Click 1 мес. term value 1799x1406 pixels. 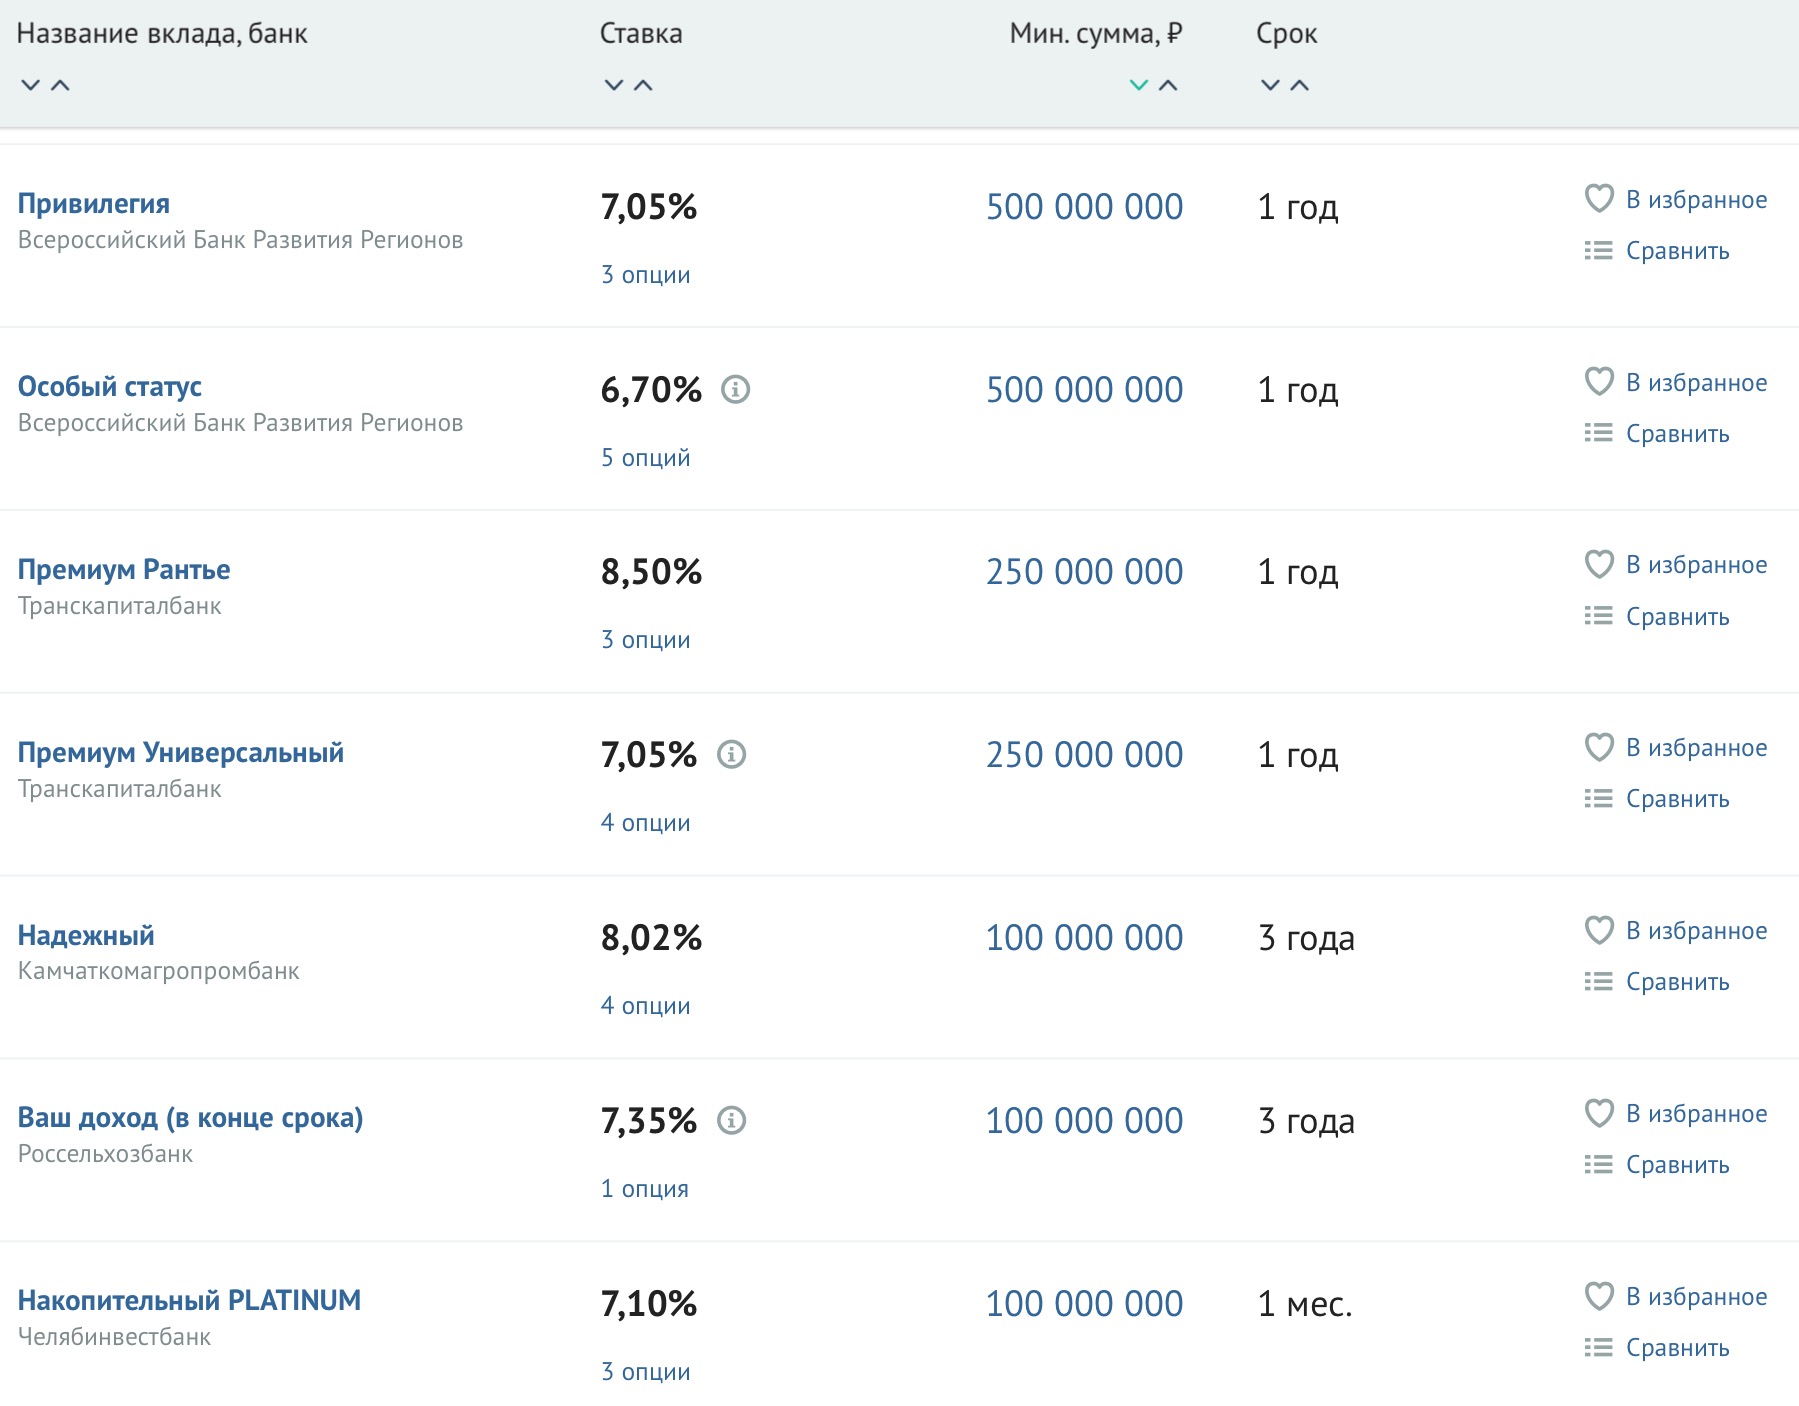(1304, 1304)
